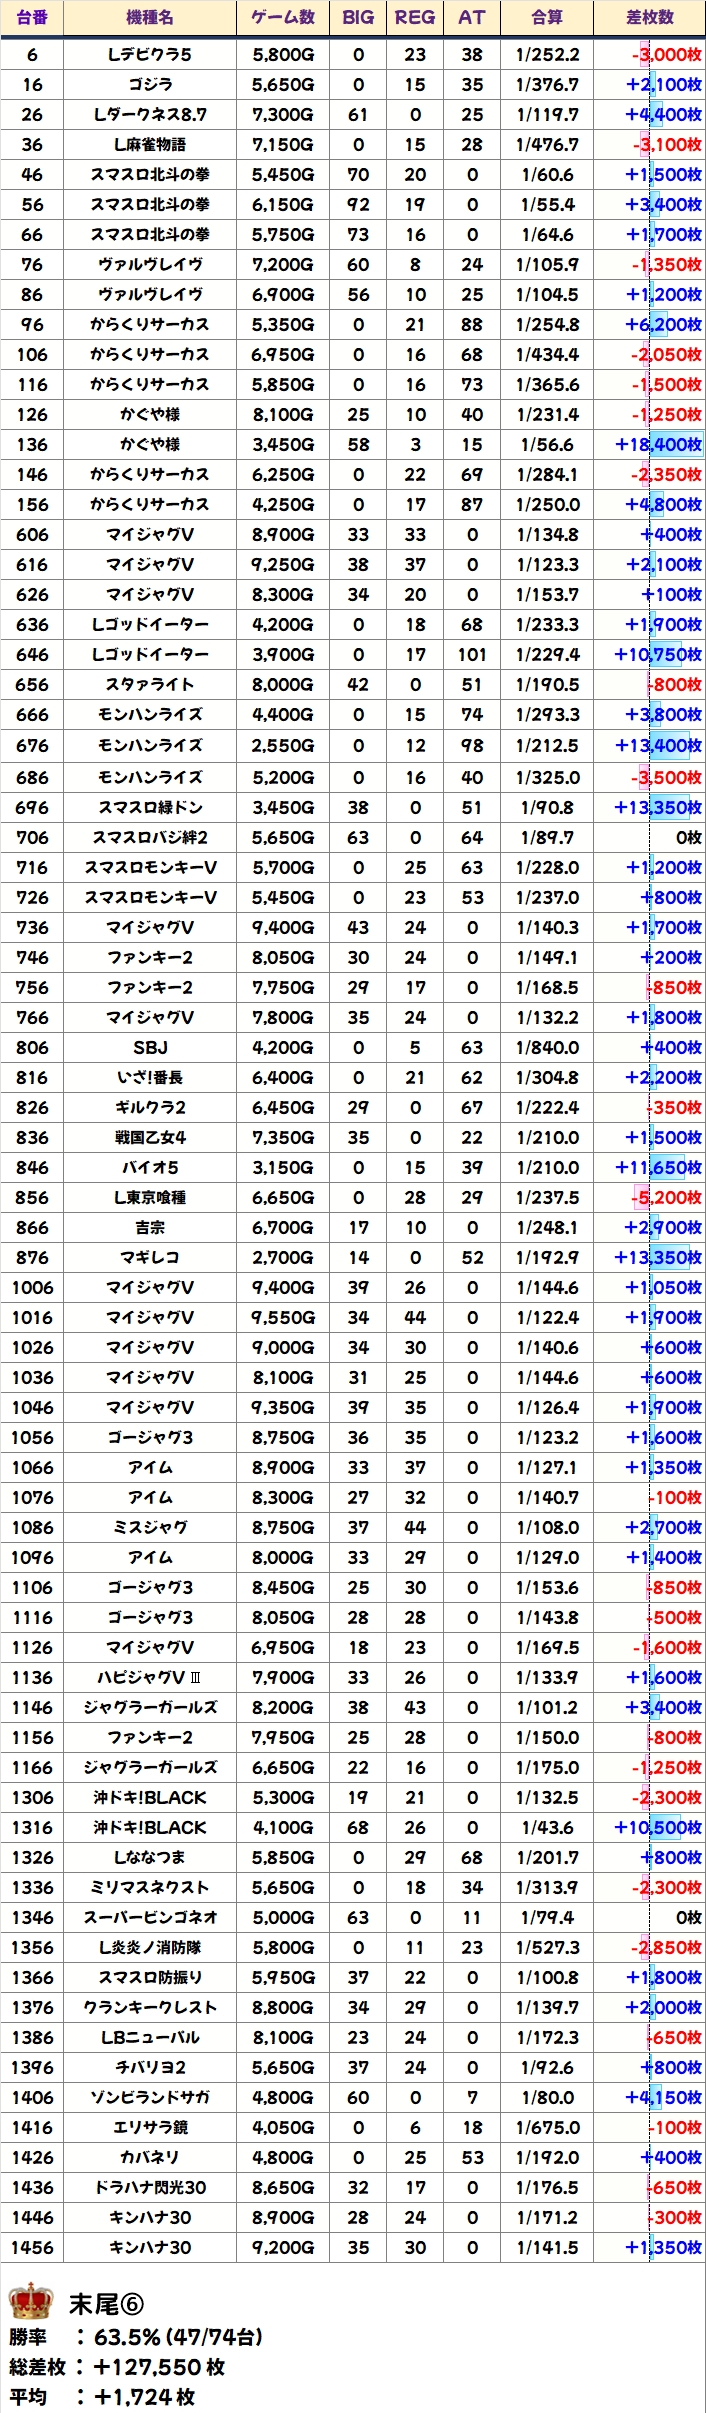
Task: Select the SBJ machine name cell
Action: click(x=150, y=1047)
